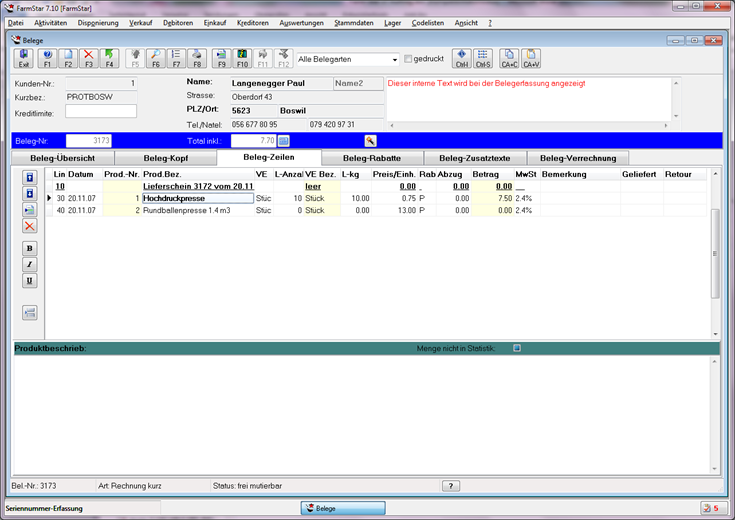This screenshot has width=735, height=520.
Task: Switch to Beleg-Rabatte tab
Action: (372, 158)
